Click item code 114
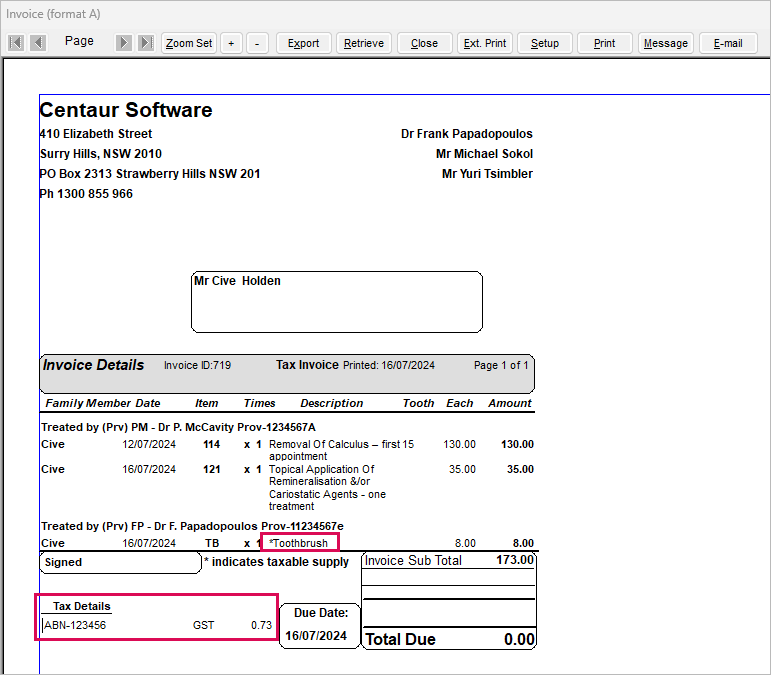Viewport: 771px width, 675px height. click(211, 444)
